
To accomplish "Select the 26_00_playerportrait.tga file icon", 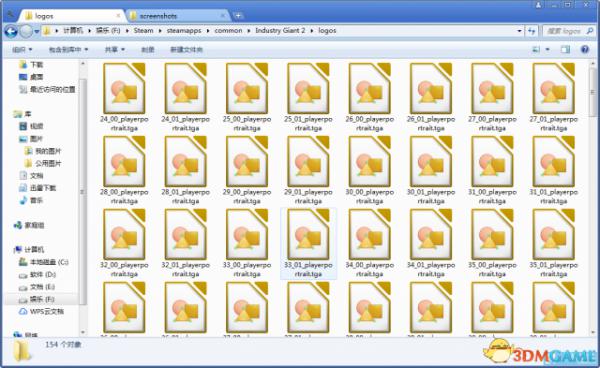I will pos(370,89).
